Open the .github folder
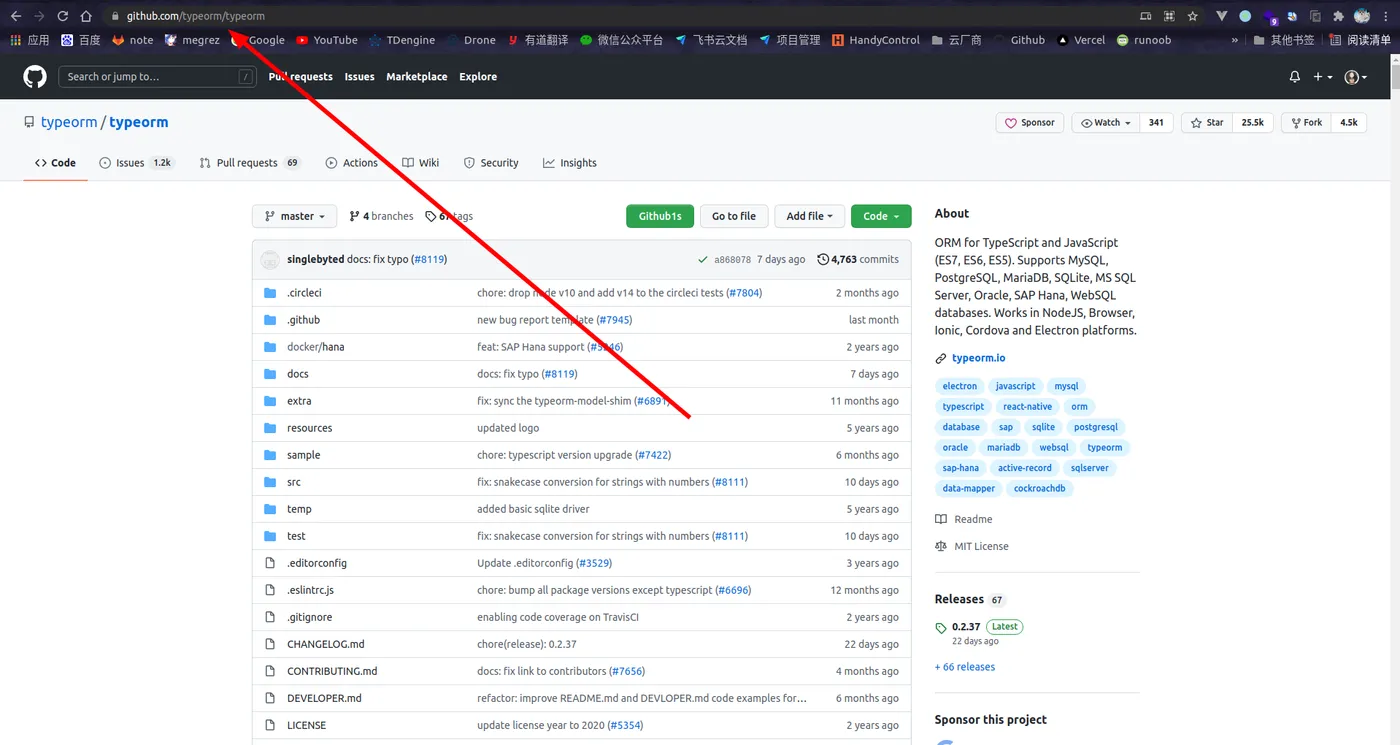Viewport: 1400px width, 745px height. [303, 320]
